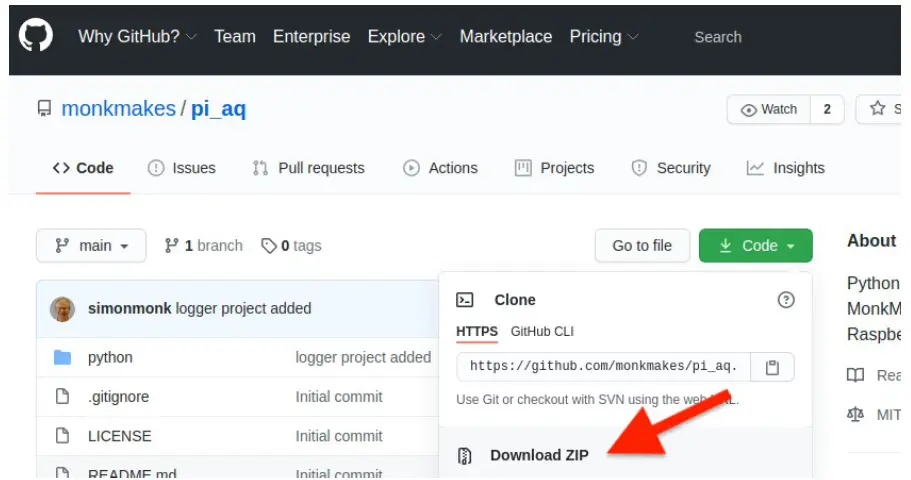Open the Actions tab
The image size is (911, 480).
[440, 168]
